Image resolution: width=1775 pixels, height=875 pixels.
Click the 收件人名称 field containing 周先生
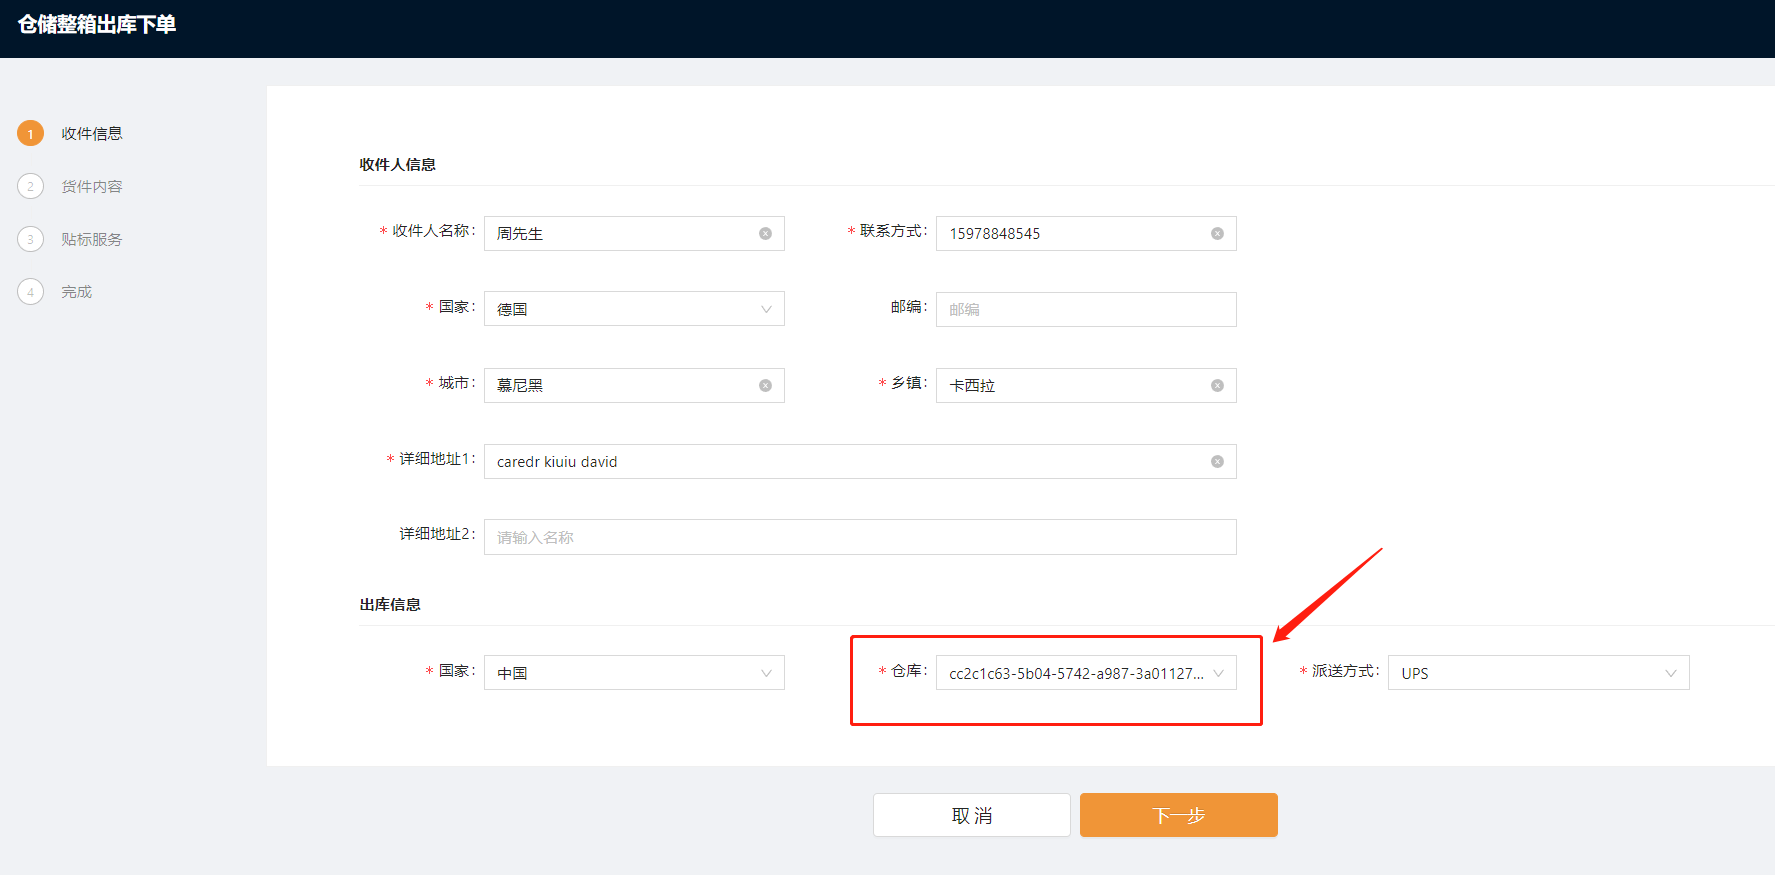(620, 234)
